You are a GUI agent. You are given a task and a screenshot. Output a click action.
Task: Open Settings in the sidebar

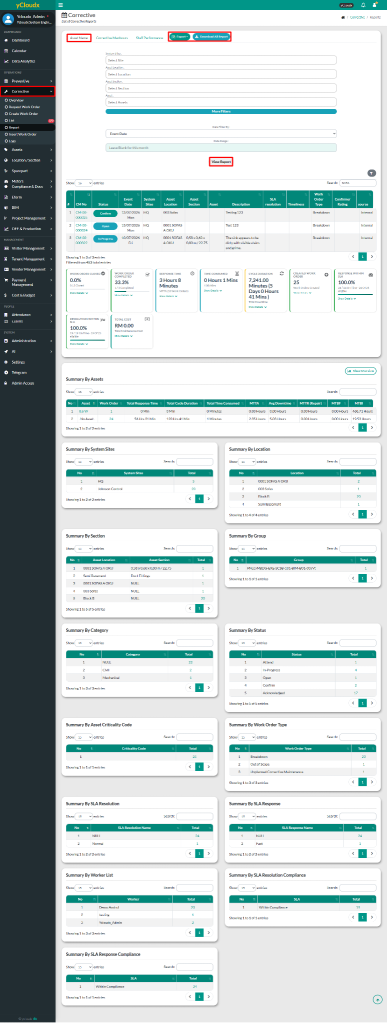click(27, 362)
